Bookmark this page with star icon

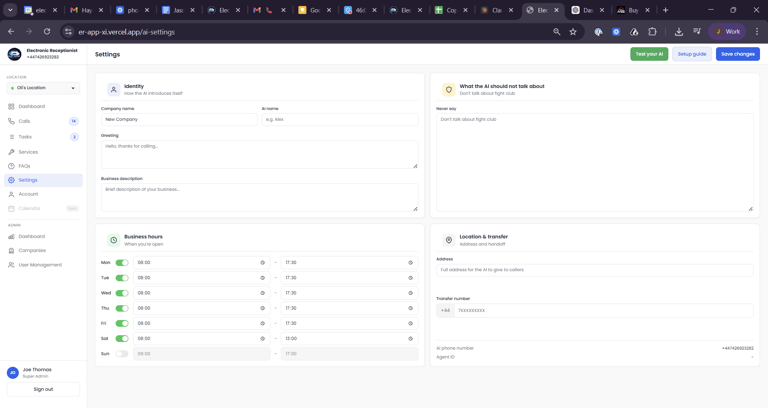pyautogui.click(x=573, y=32)
